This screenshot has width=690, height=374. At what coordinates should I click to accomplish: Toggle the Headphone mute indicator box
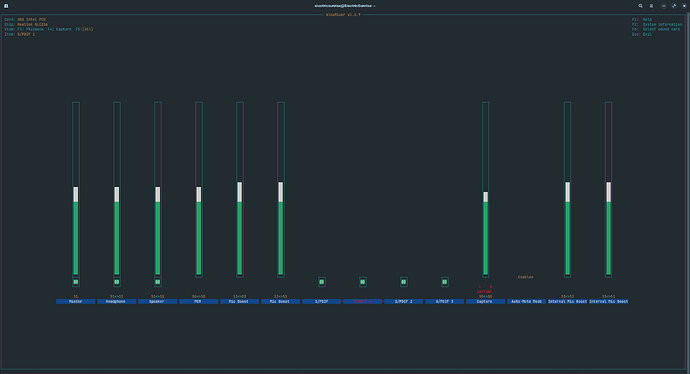coord(117,282)
